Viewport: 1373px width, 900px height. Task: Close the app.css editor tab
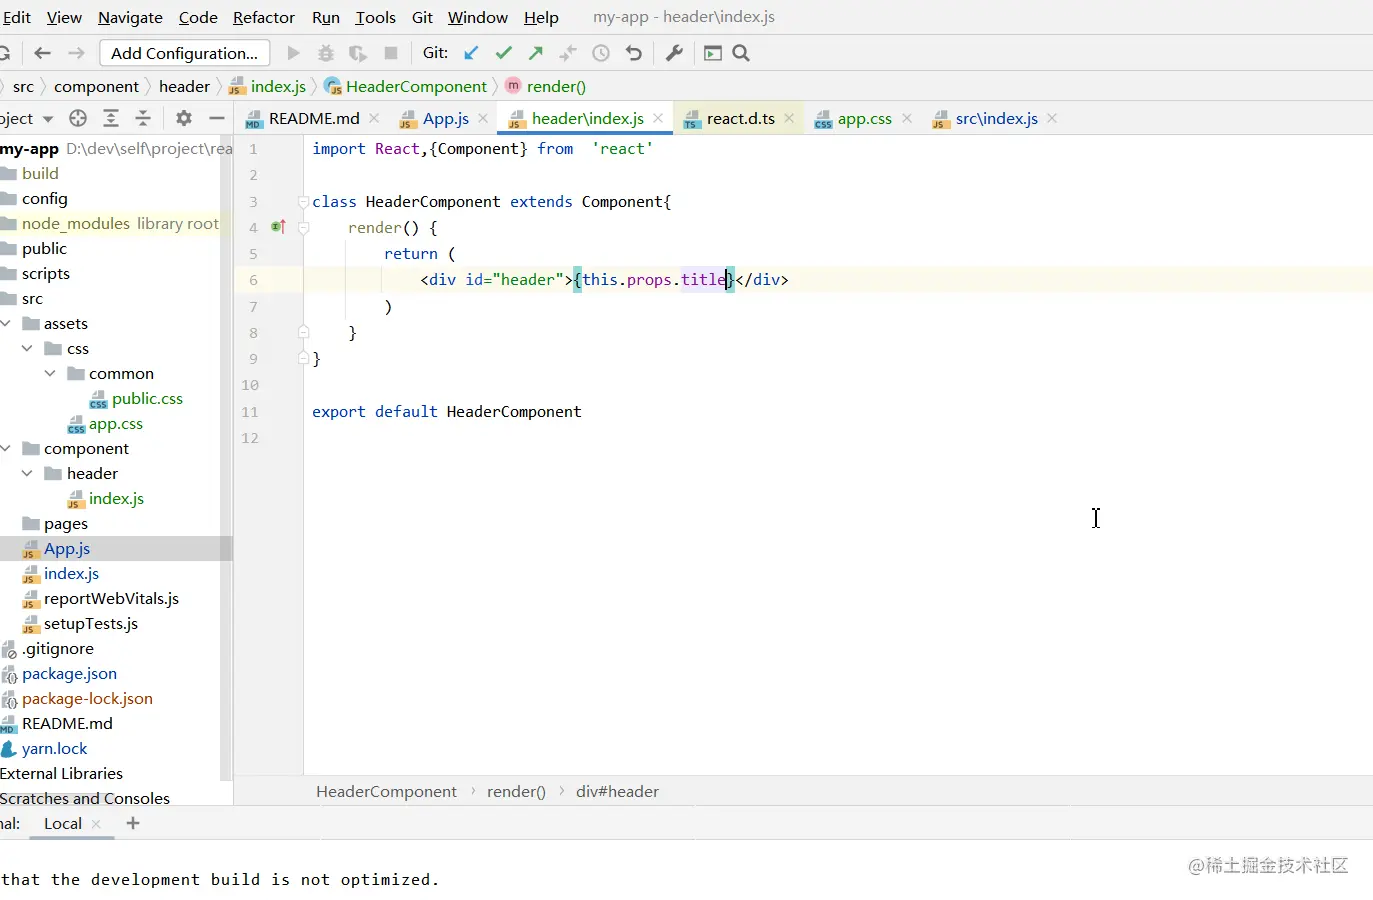point(907,118)
